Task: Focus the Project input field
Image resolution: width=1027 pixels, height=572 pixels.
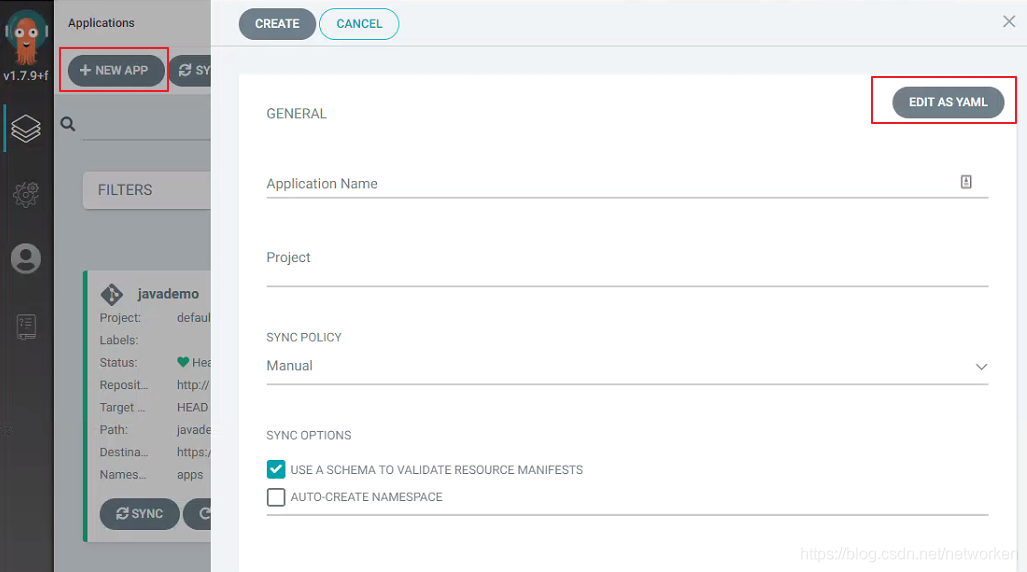Action: pos(627,264)
